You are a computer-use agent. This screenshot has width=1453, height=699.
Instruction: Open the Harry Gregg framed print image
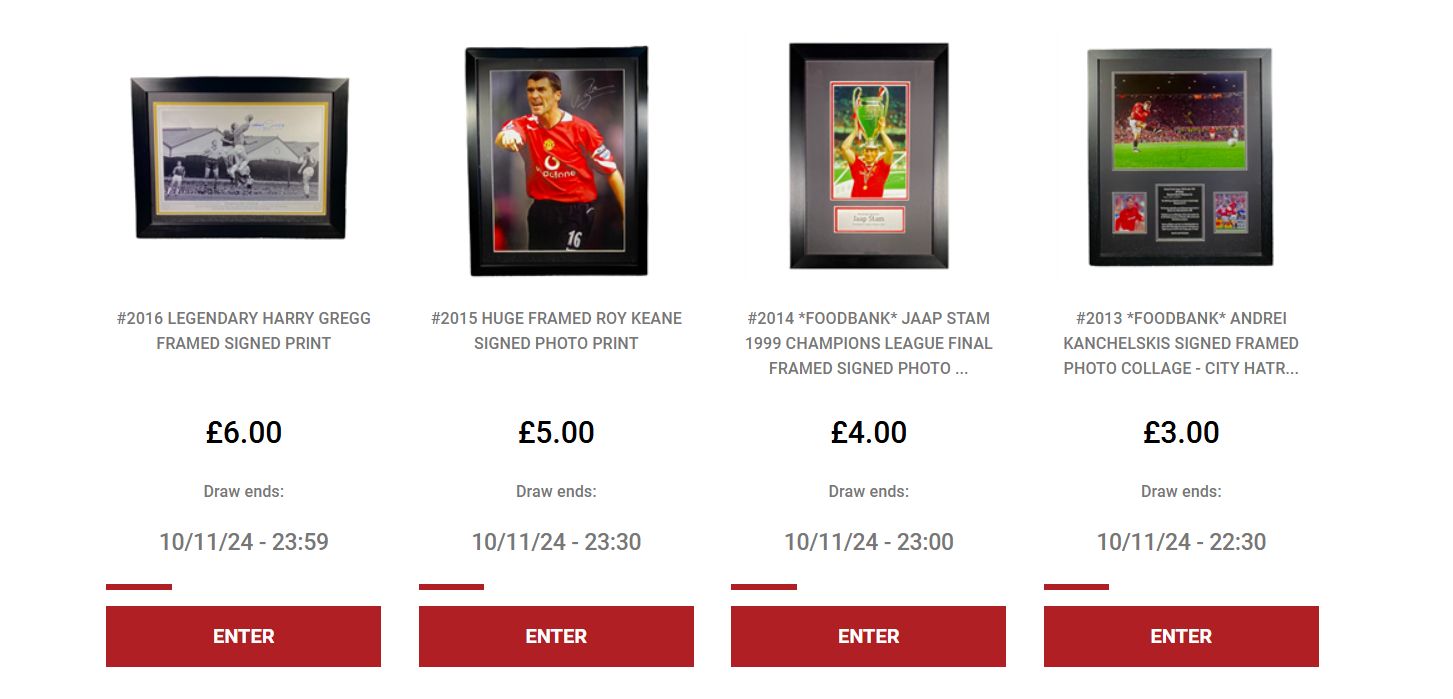[x=240, y=158]
